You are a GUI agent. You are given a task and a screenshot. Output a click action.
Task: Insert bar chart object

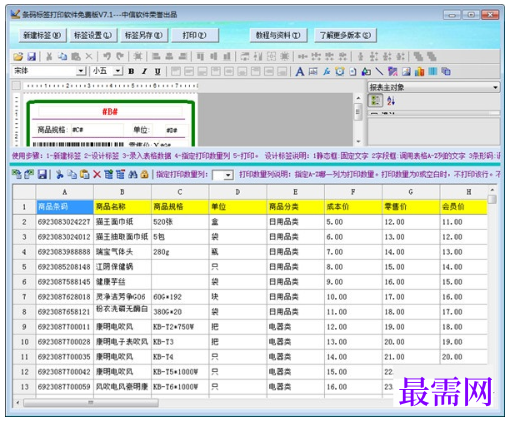(x=419, y=71)
